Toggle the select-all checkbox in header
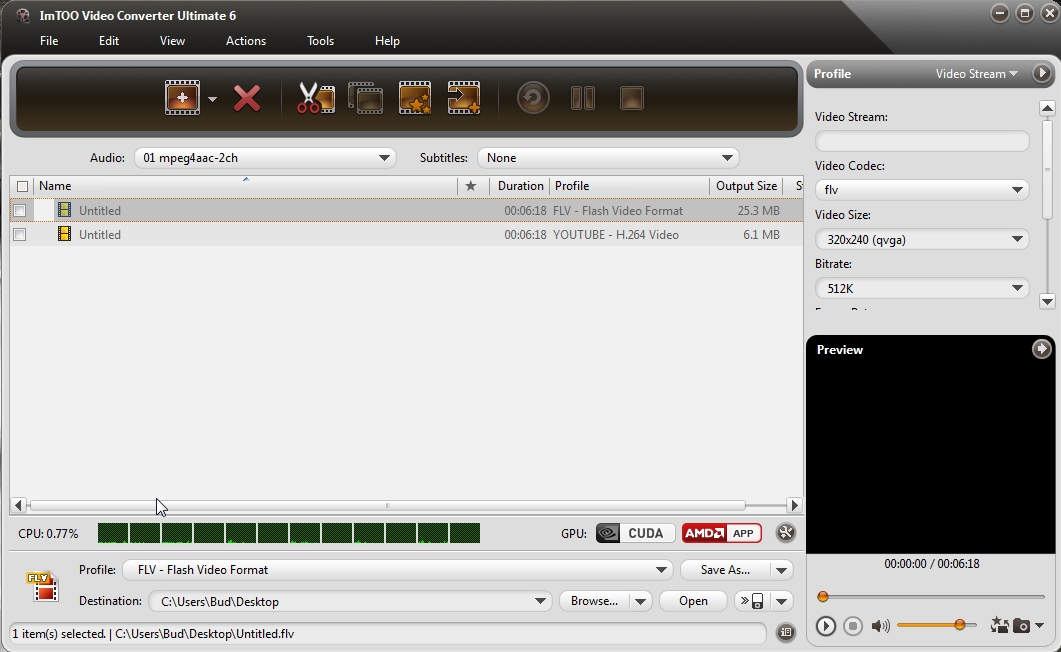The image size is (1061, 652). (22, 186)
